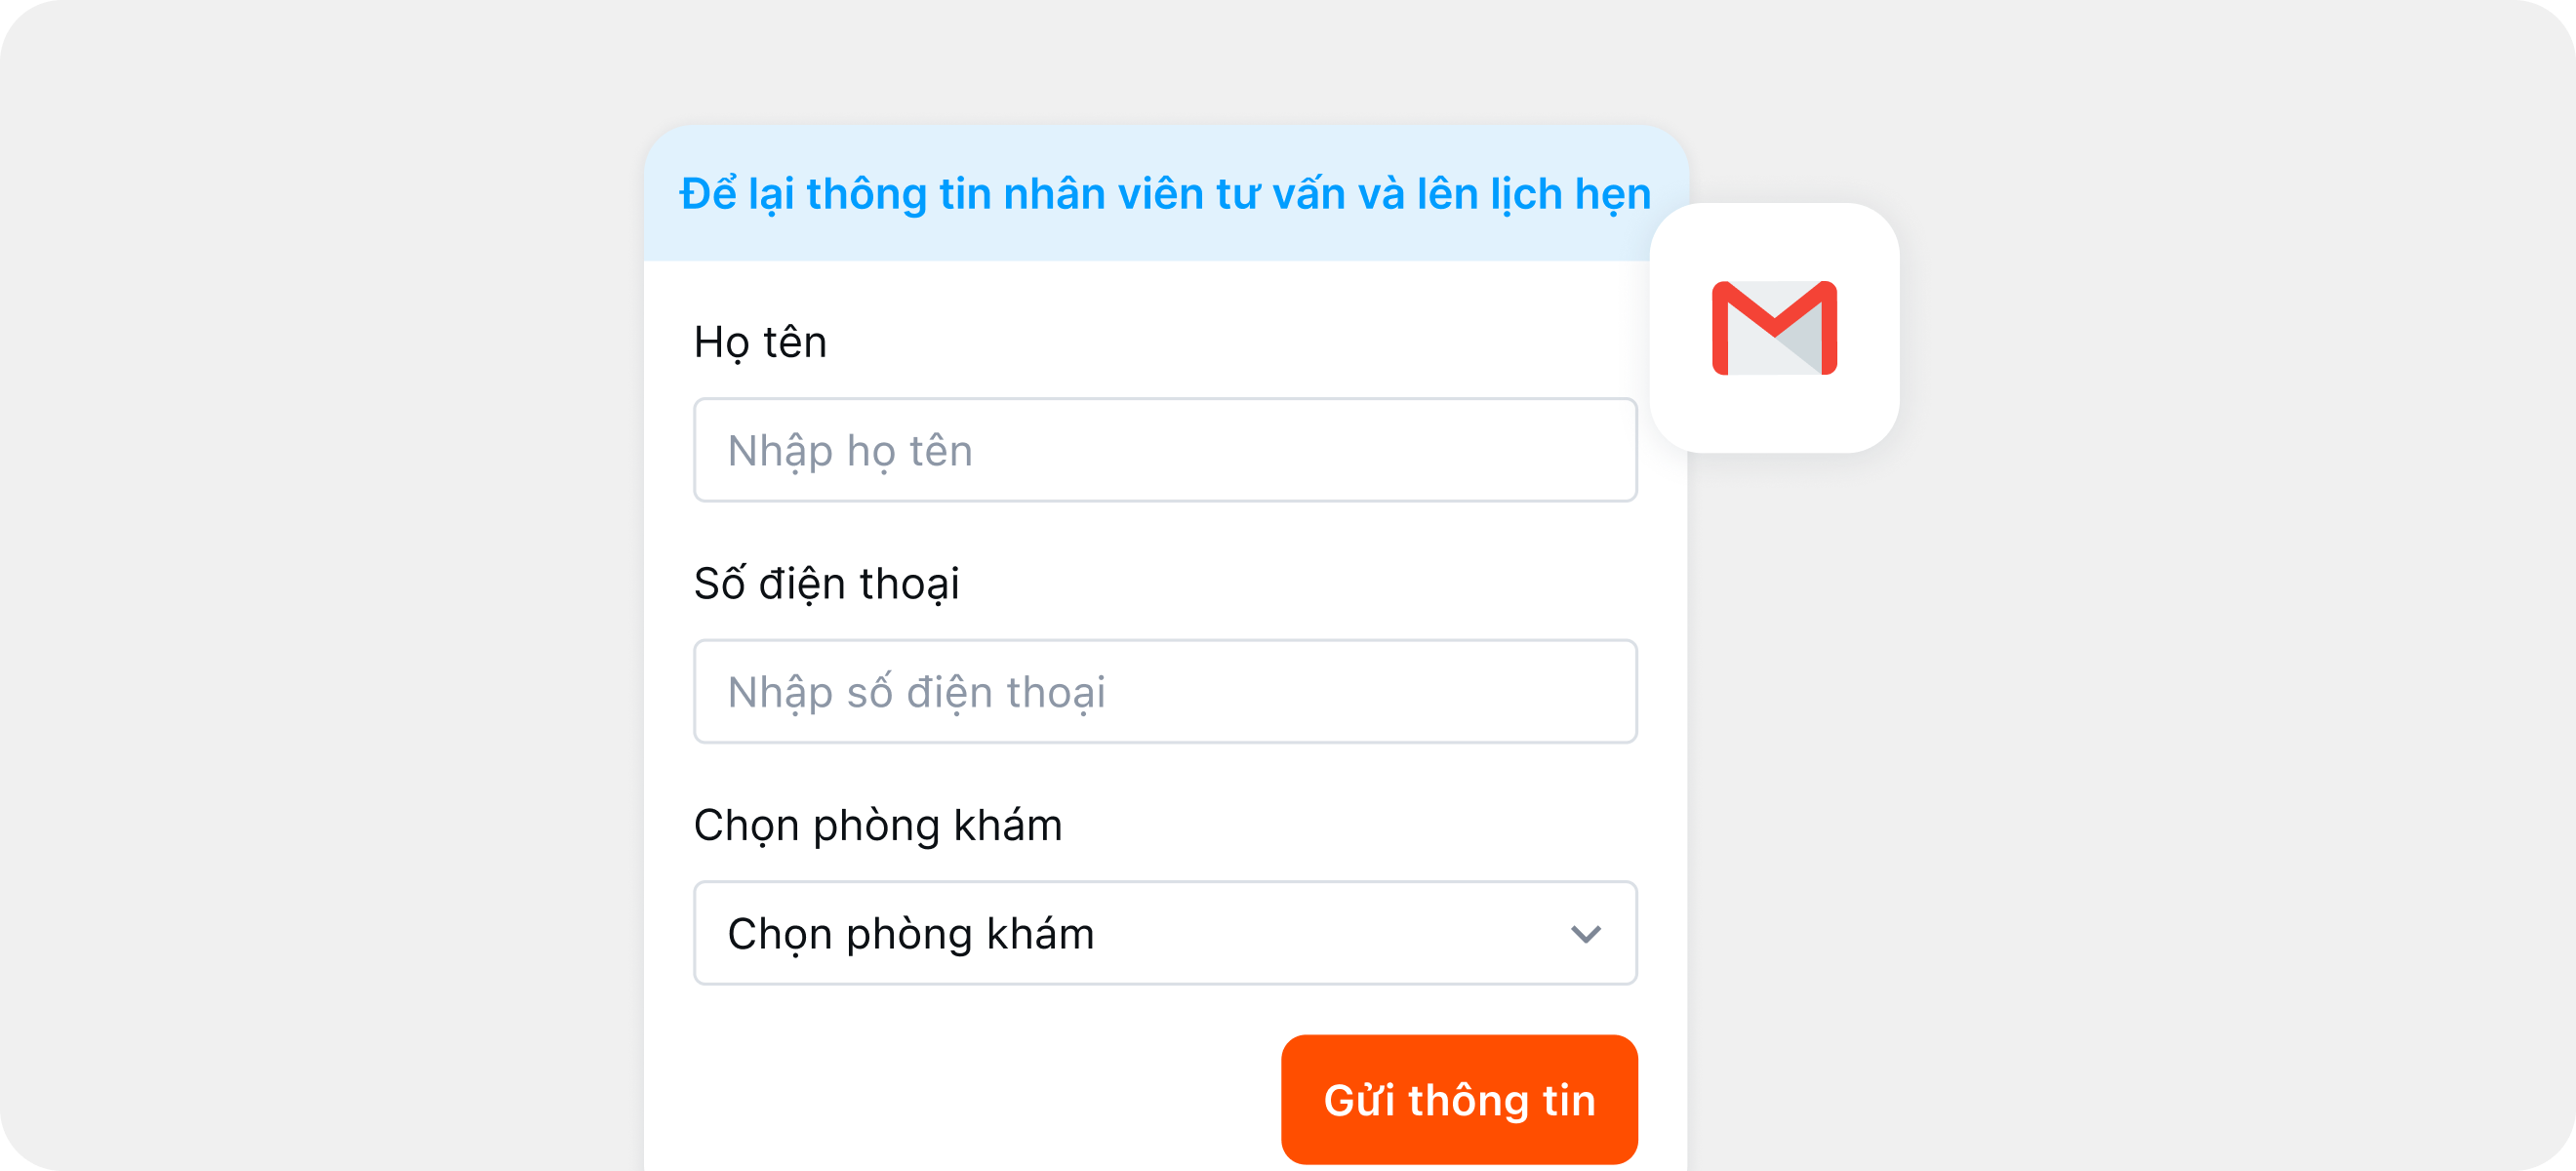Click the Họ tên field label

(760, 342)
